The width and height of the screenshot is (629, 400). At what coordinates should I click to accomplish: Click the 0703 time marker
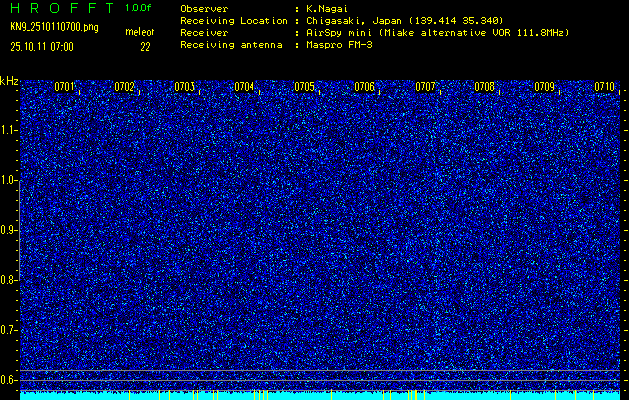185,87
